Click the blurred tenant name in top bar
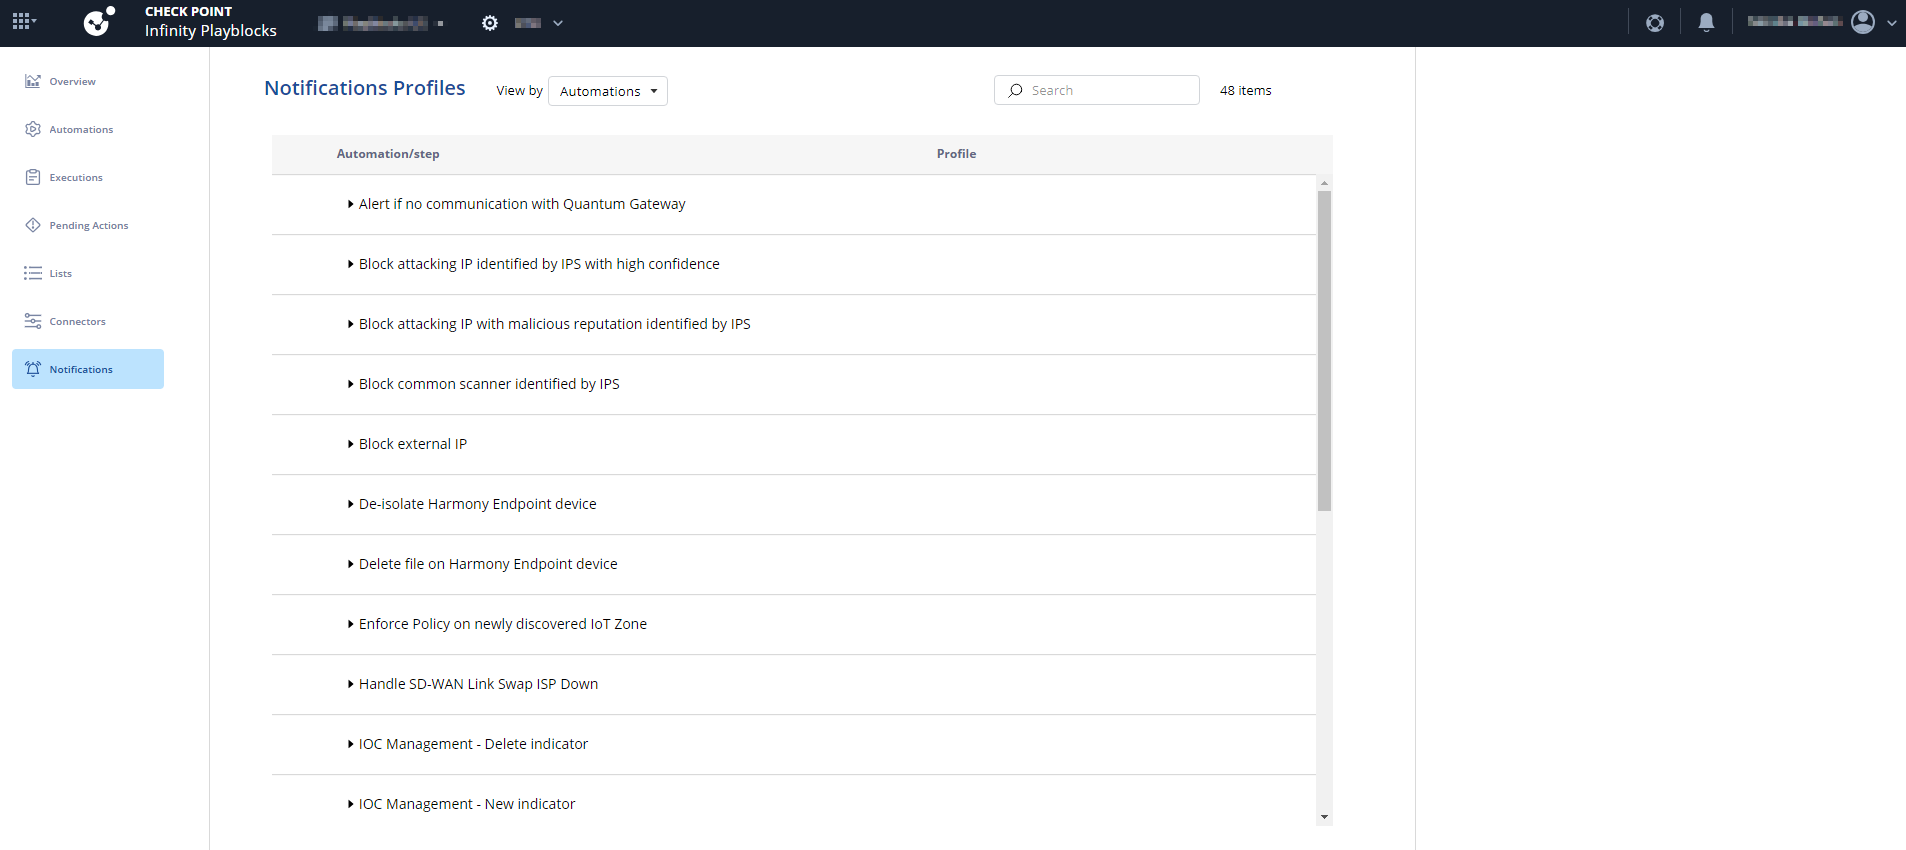This screenshot has height=850, width=1906. [381, 23]
